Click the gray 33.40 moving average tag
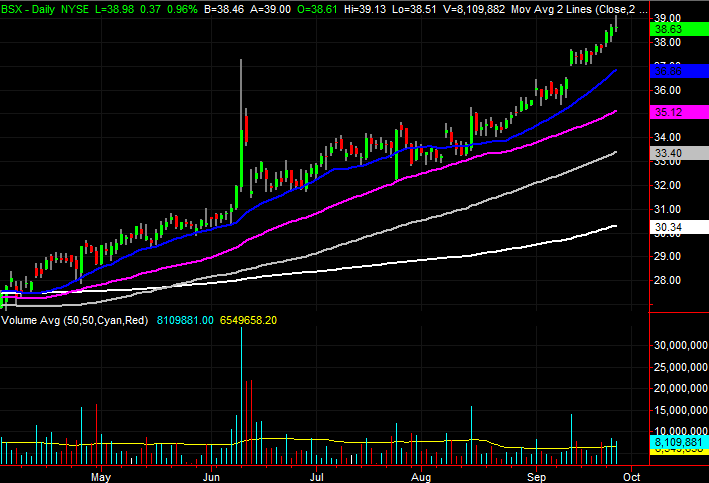This screenshot has width=709, height=483. (679, 153)
